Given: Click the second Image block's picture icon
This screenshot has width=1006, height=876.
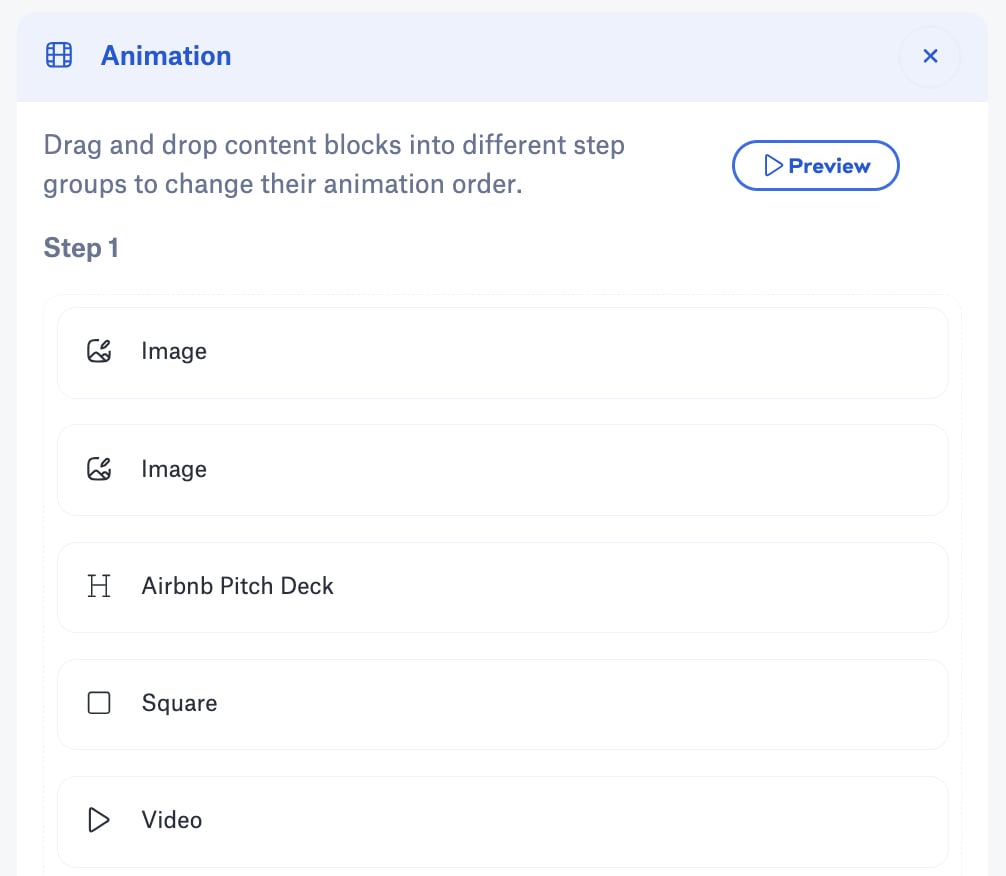Looking at the screenshot, I should [99, 469].
